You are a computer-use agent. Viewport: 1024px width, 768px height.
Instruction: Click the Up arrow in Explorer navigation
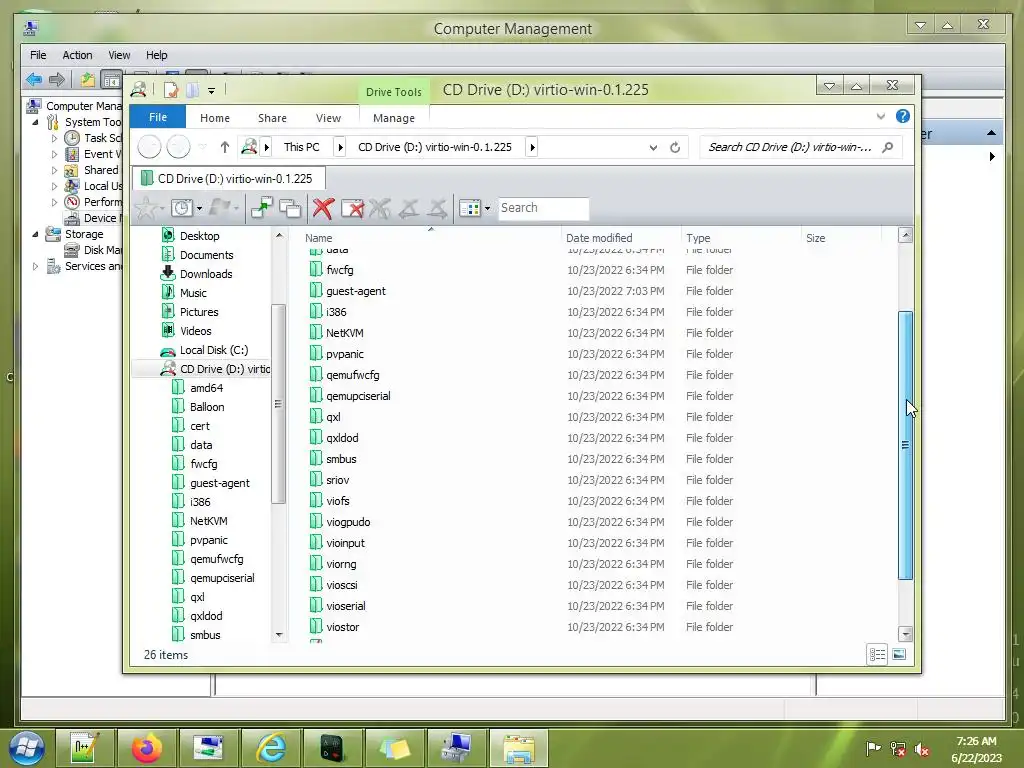tap(225, 147)
